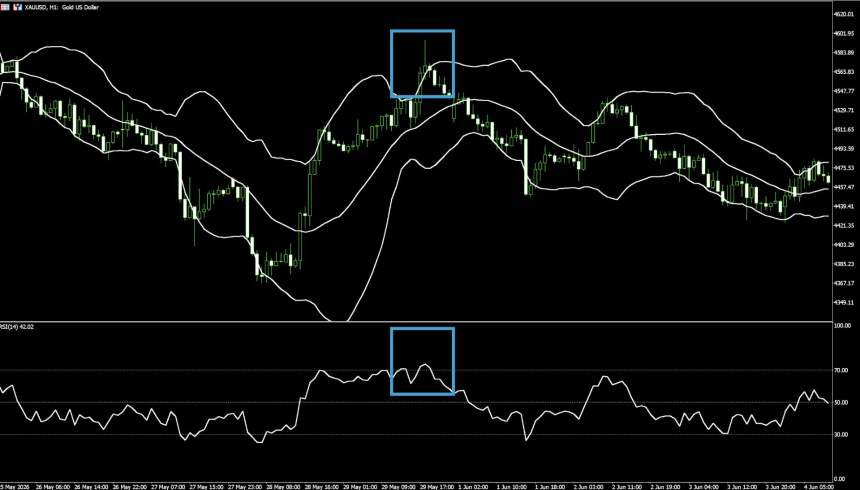The width and height of the screenshot is (860, 490).
Task: Click the RSI 50.00 level label
Action: (841, 403)
